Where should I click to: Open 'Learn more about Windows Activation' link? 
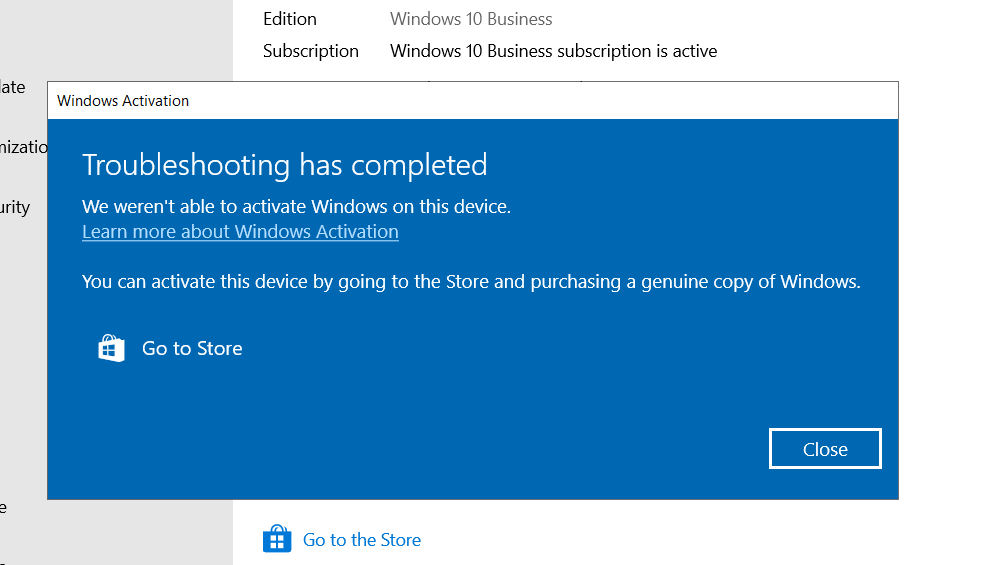(240, 231)
